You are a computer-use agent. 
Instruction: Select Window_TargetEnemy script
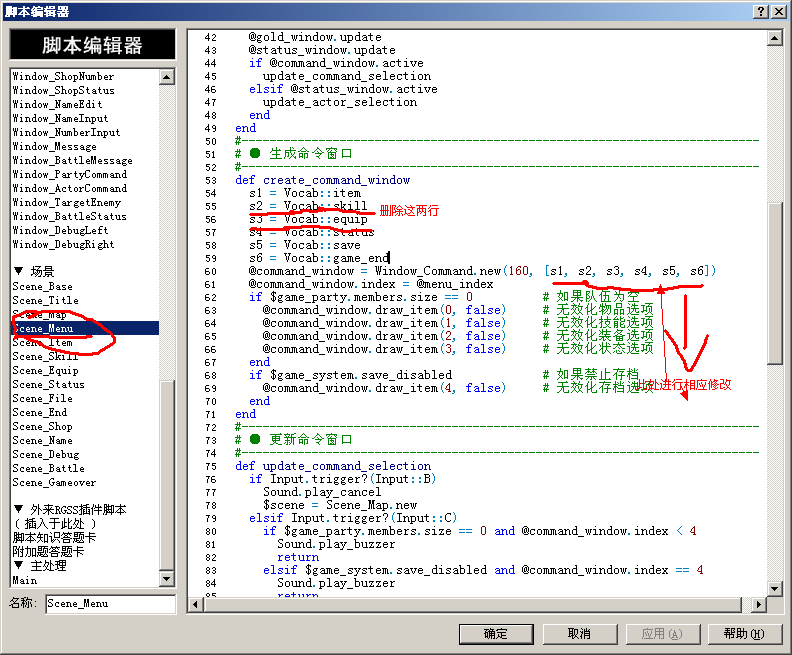pos(67,203)
